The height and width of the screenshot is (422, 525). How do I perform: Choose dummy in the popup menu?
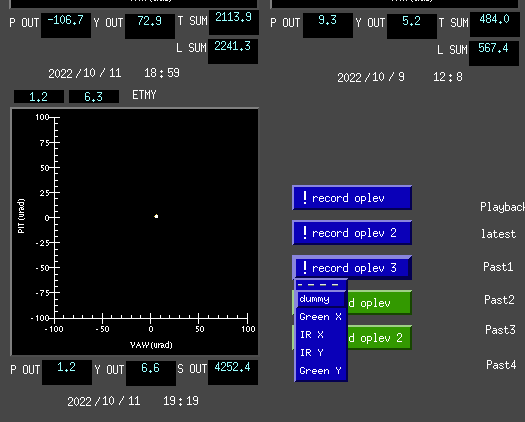point(321,299)
